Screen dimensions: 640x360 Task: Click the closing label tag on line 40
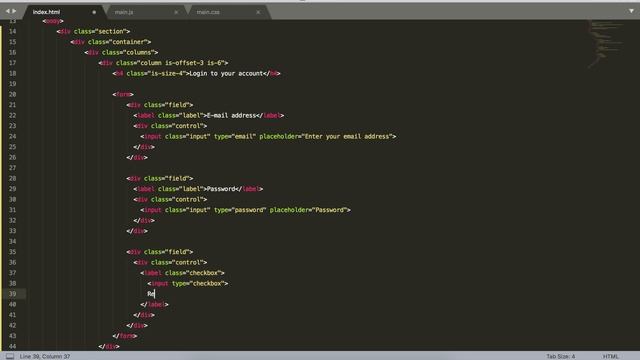click(x=154, y=304)
